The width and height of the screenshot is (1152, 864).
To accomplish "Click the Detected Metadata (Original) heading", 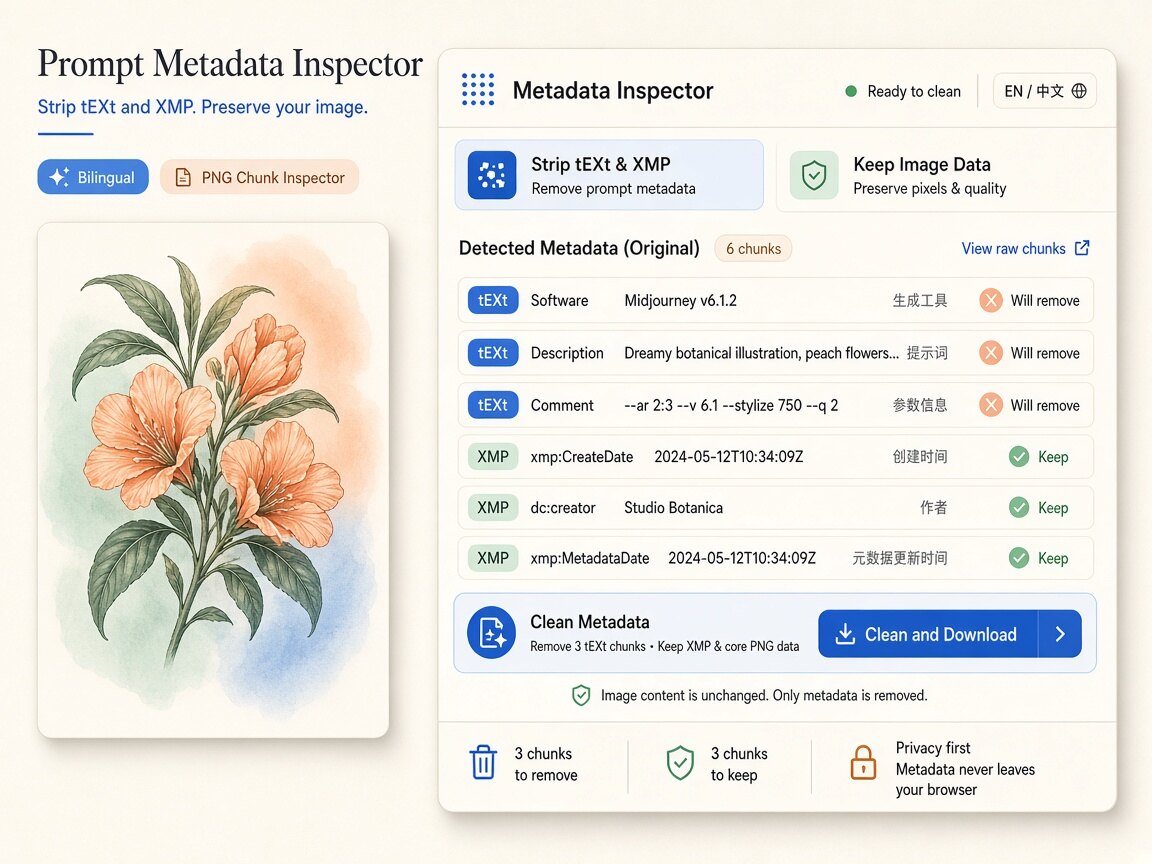I will click(579, 248).
